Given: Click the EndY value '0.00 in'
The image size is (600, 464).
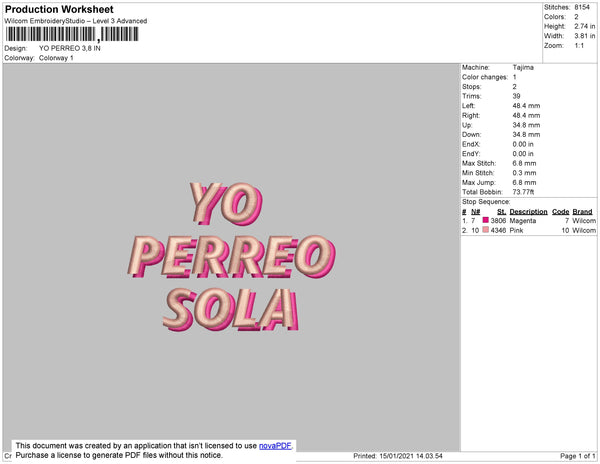Looking at the screenshot, I should (x=523, y=153).
